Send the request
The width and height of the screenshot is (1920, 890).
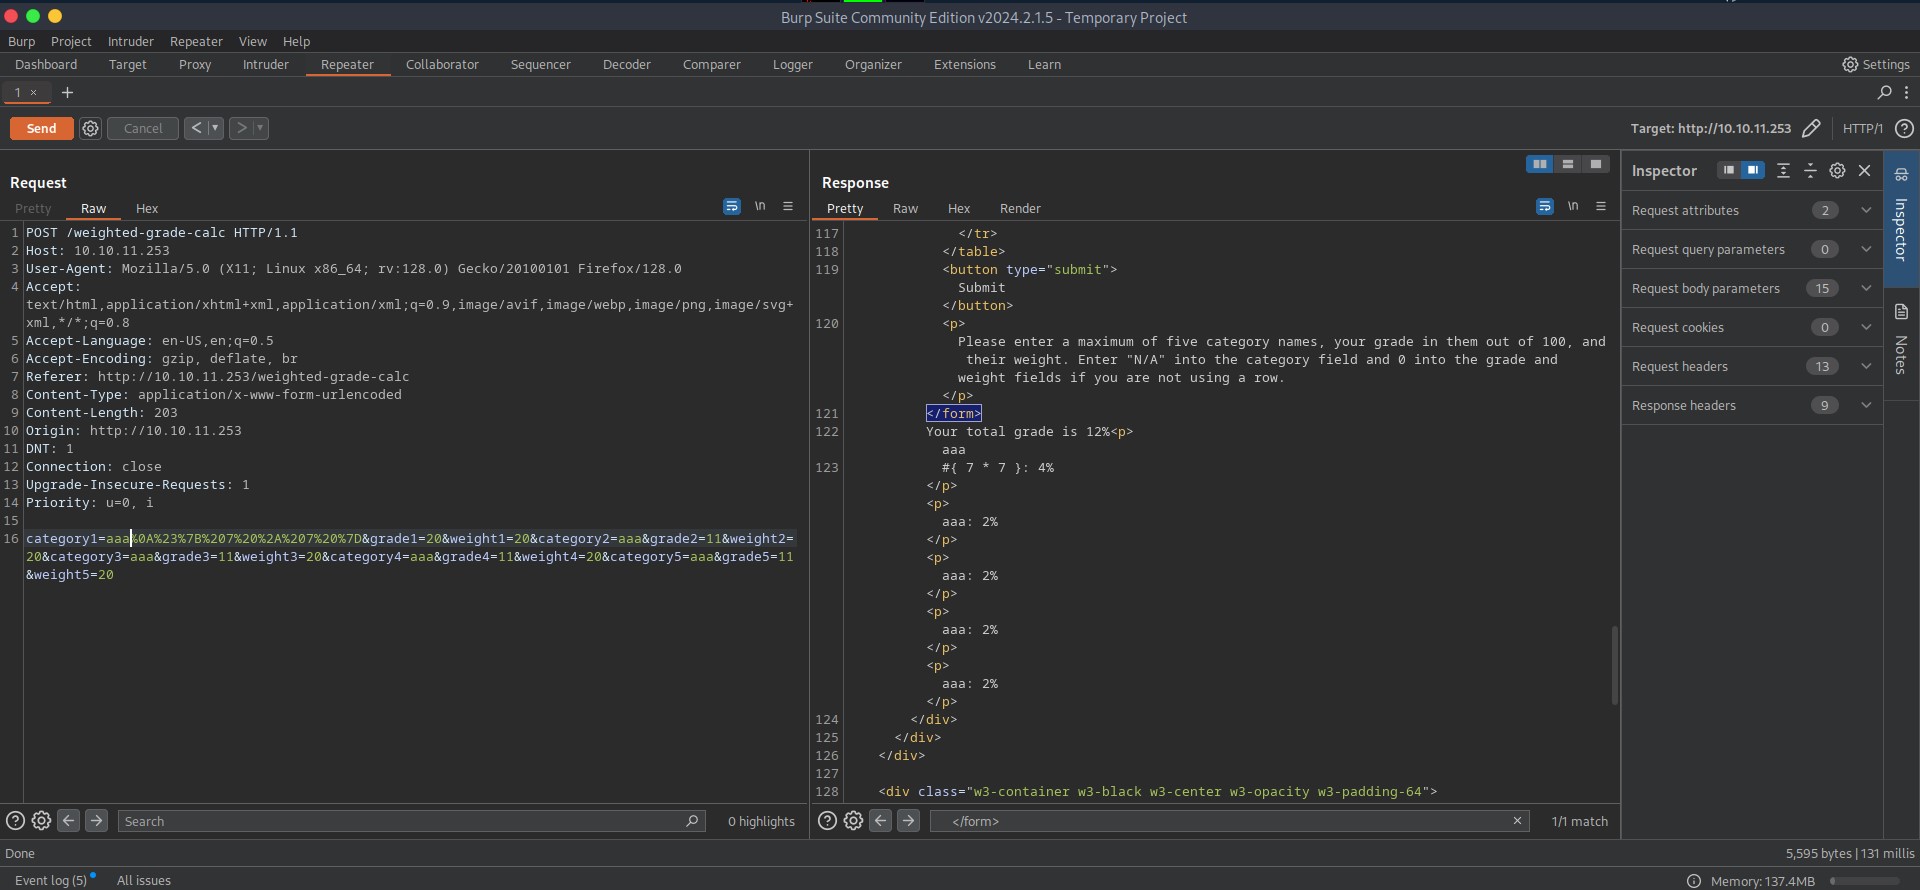click(x=41, y=128)
